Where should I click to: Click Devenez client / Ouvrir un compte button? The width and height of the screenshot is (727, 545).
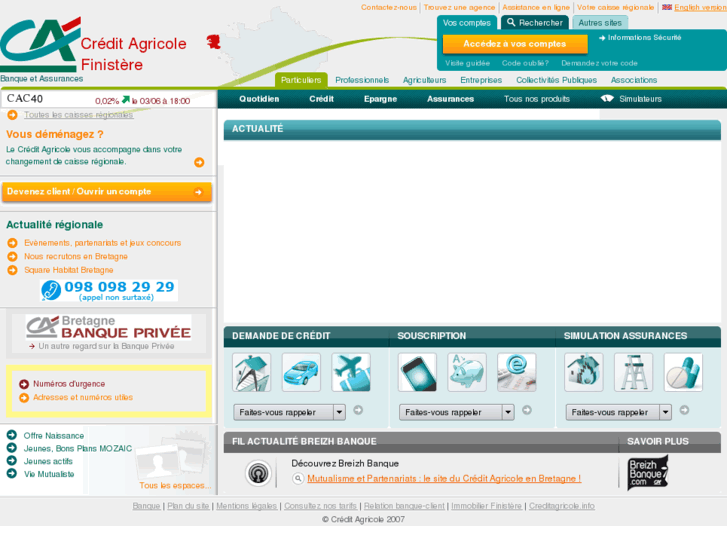(107, 192)
